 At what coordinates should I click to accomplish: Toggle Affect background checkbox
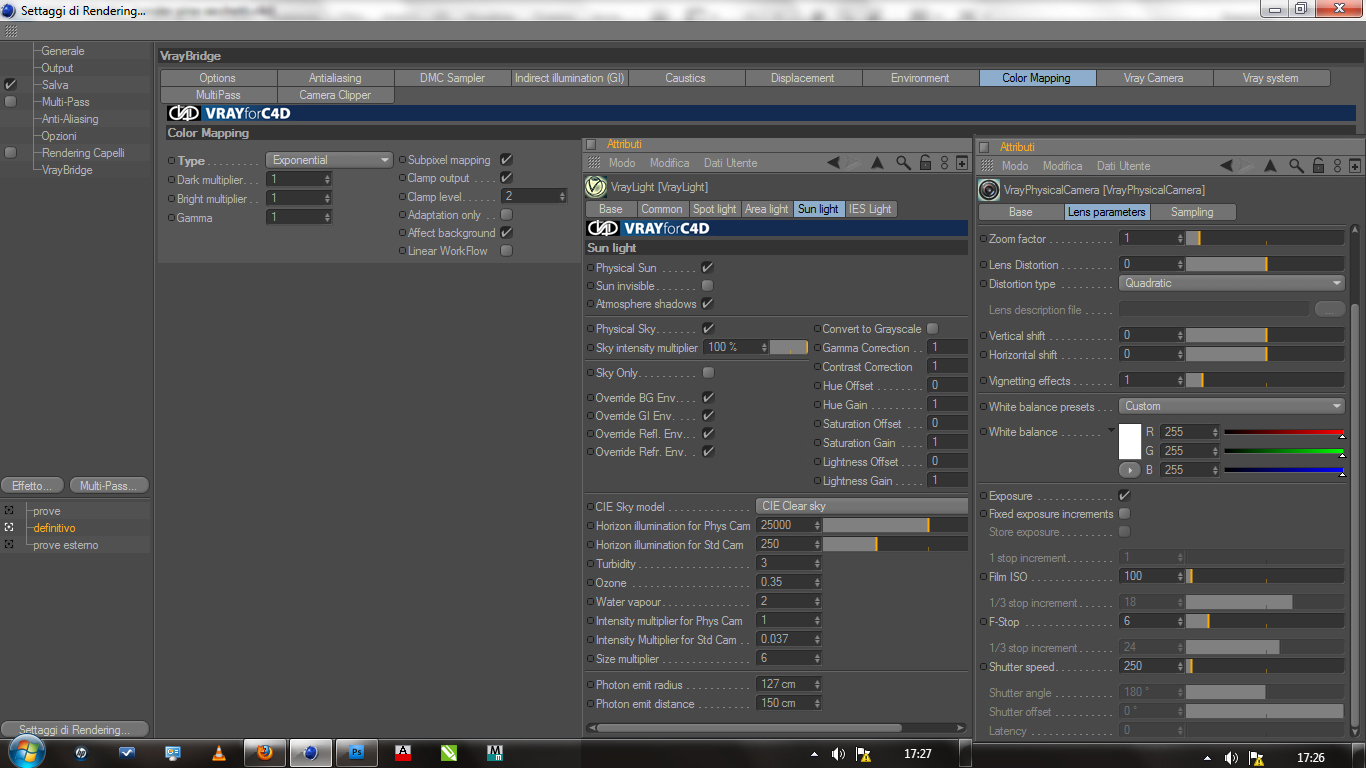point(507,233)
